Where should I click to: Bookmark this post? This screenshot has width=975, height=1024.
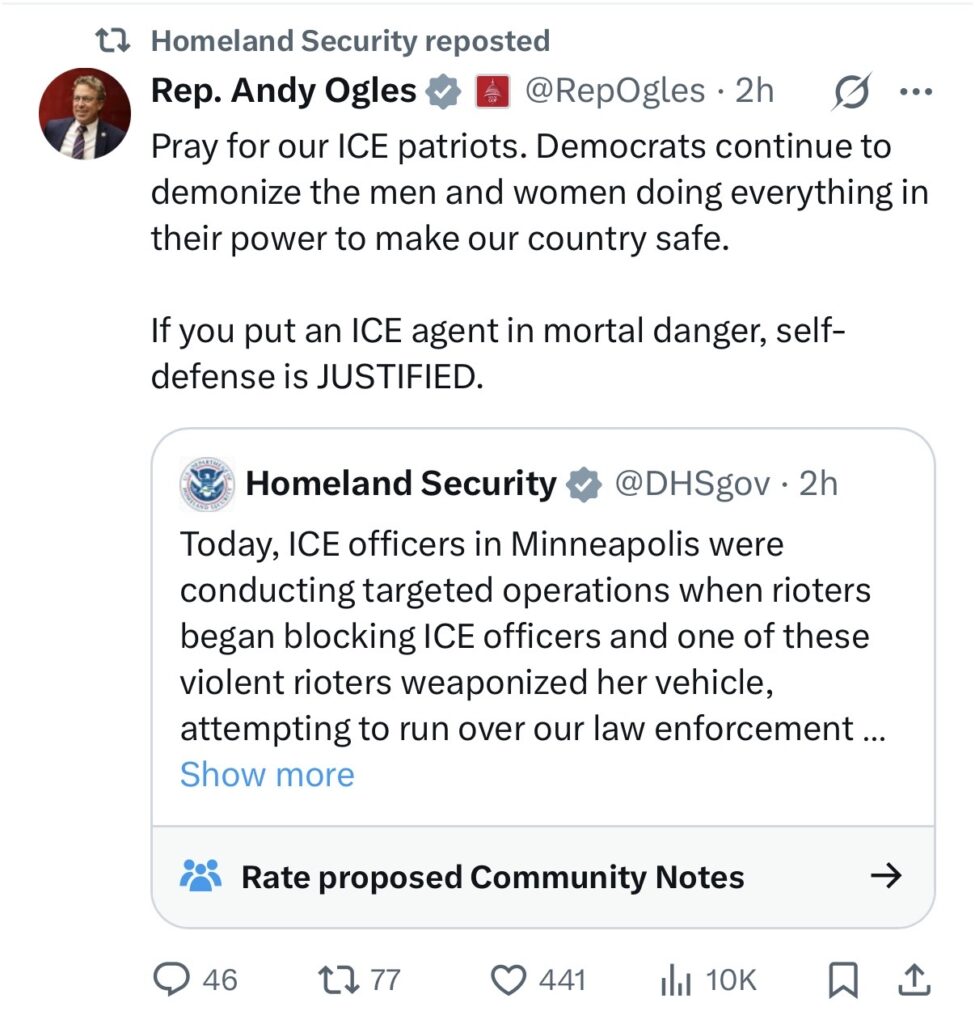click(x=844, y=980)
